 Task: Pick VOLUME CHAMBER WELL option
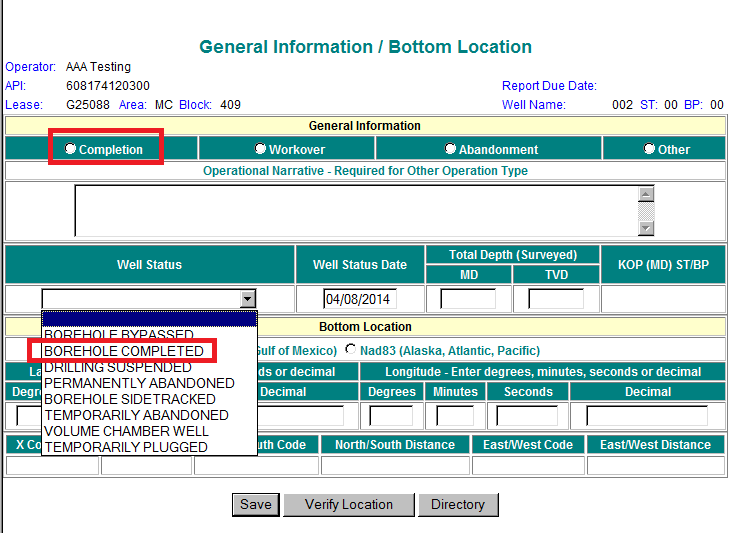click(x=126, y=431)
